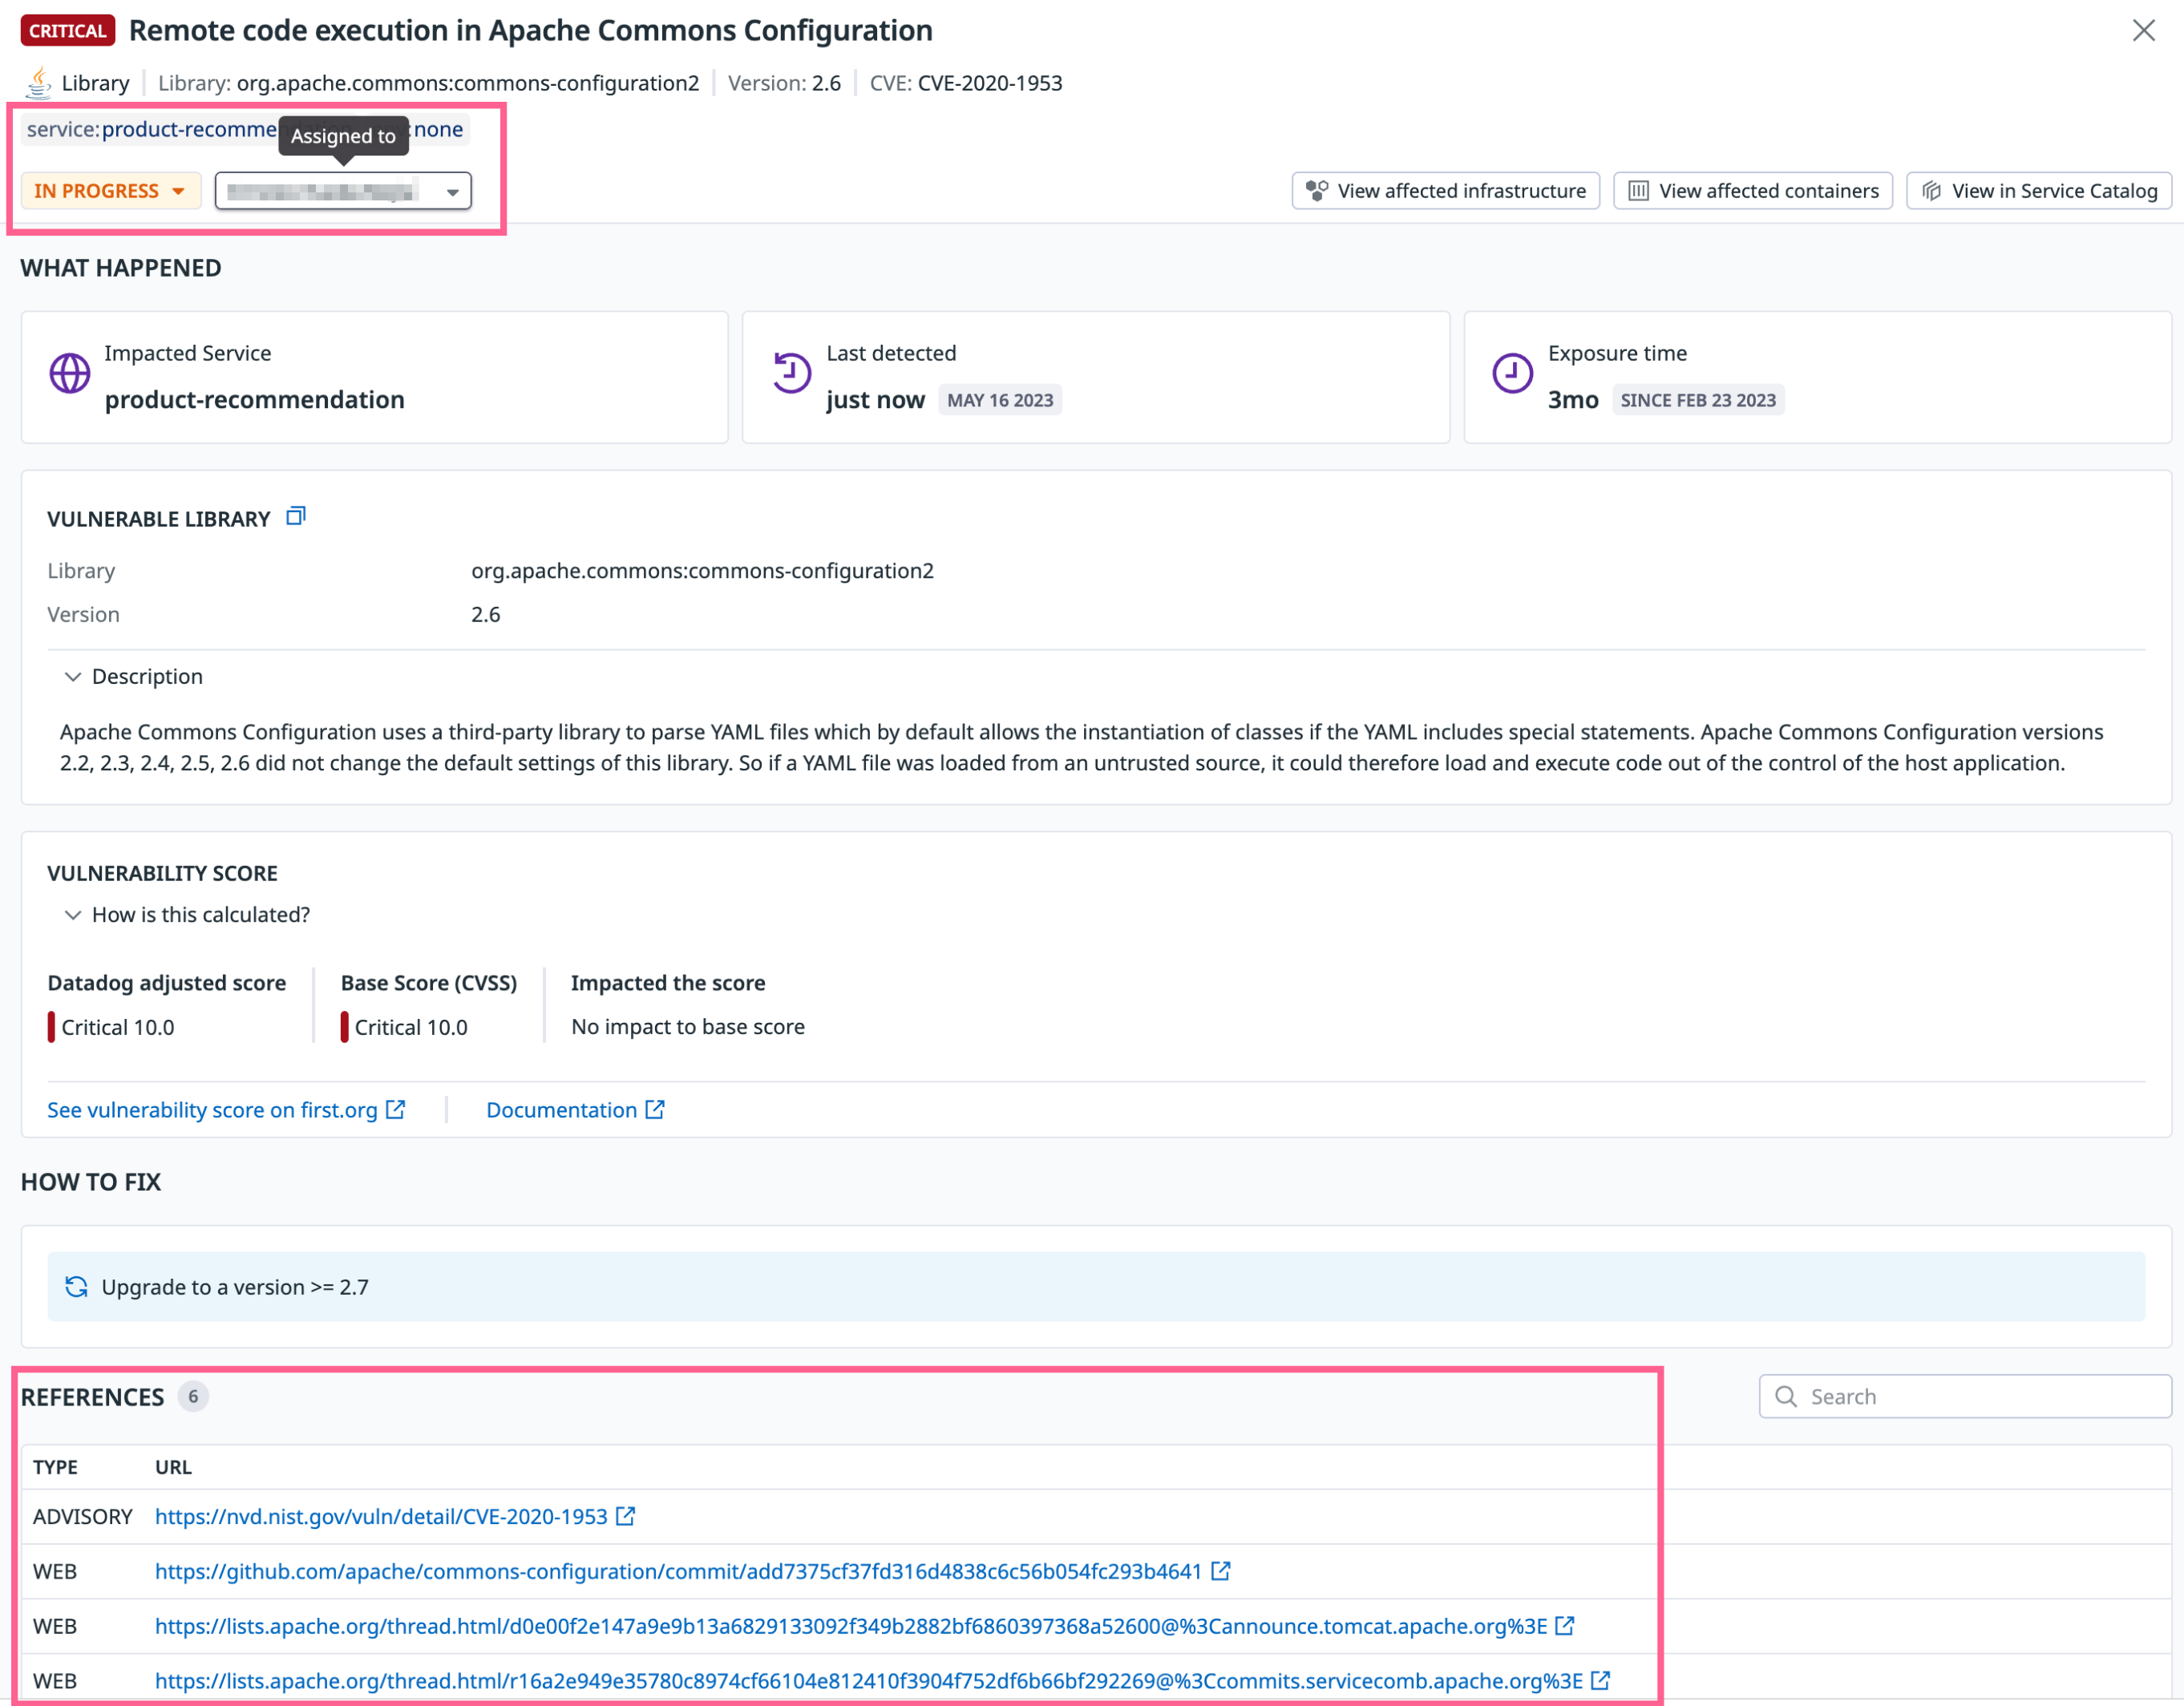
Task: Close the vulnerability detail panel
Action: [2143, 30]
